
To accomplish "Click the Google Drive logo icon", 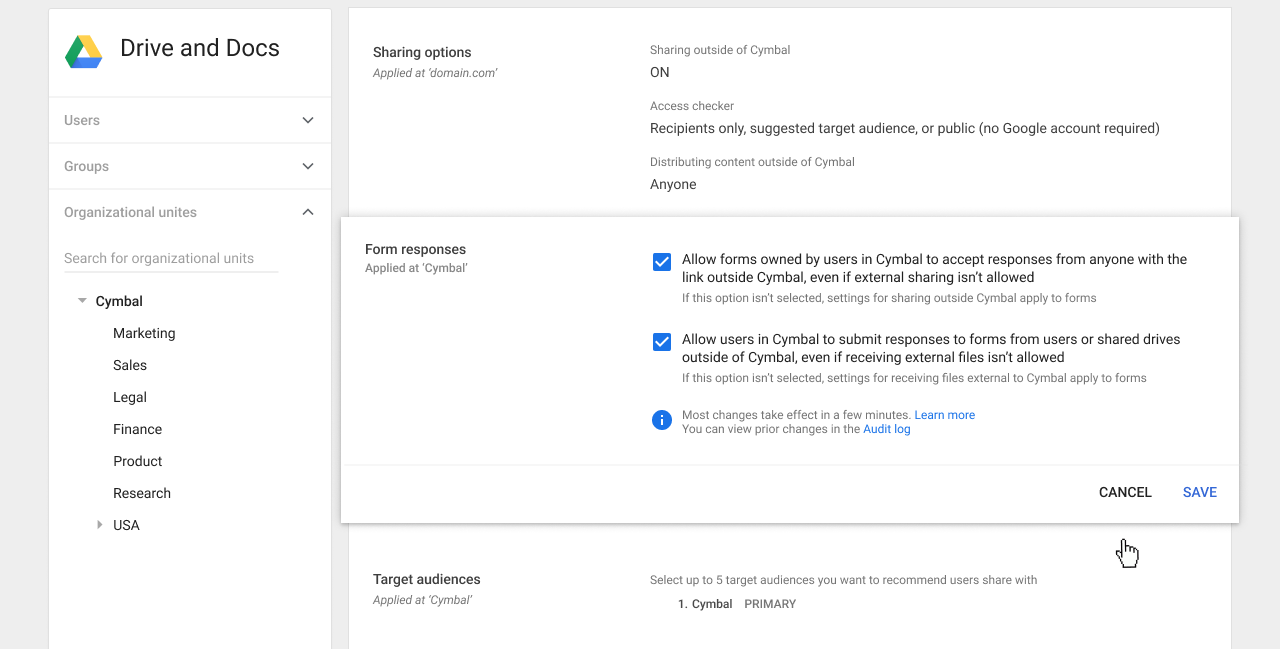I will coord(84,52).
